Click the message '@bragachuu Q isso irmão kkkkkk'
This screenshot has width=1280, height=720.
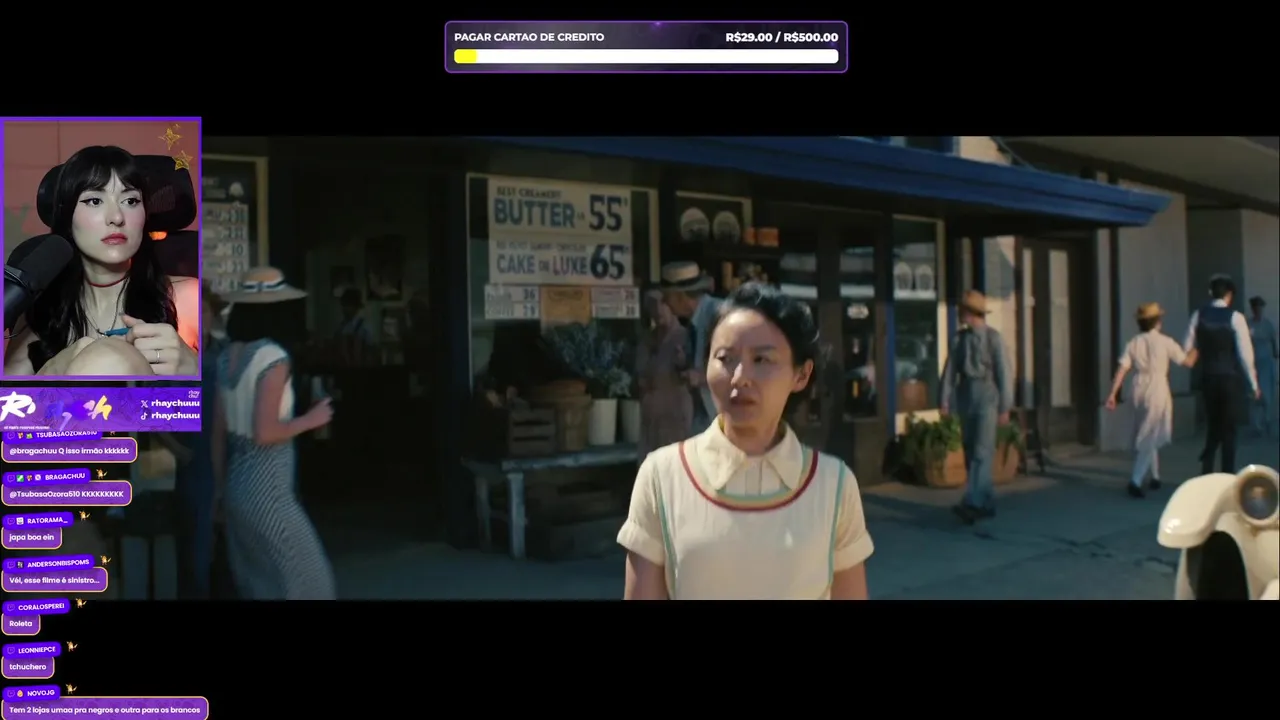click(x=69, y=451)
